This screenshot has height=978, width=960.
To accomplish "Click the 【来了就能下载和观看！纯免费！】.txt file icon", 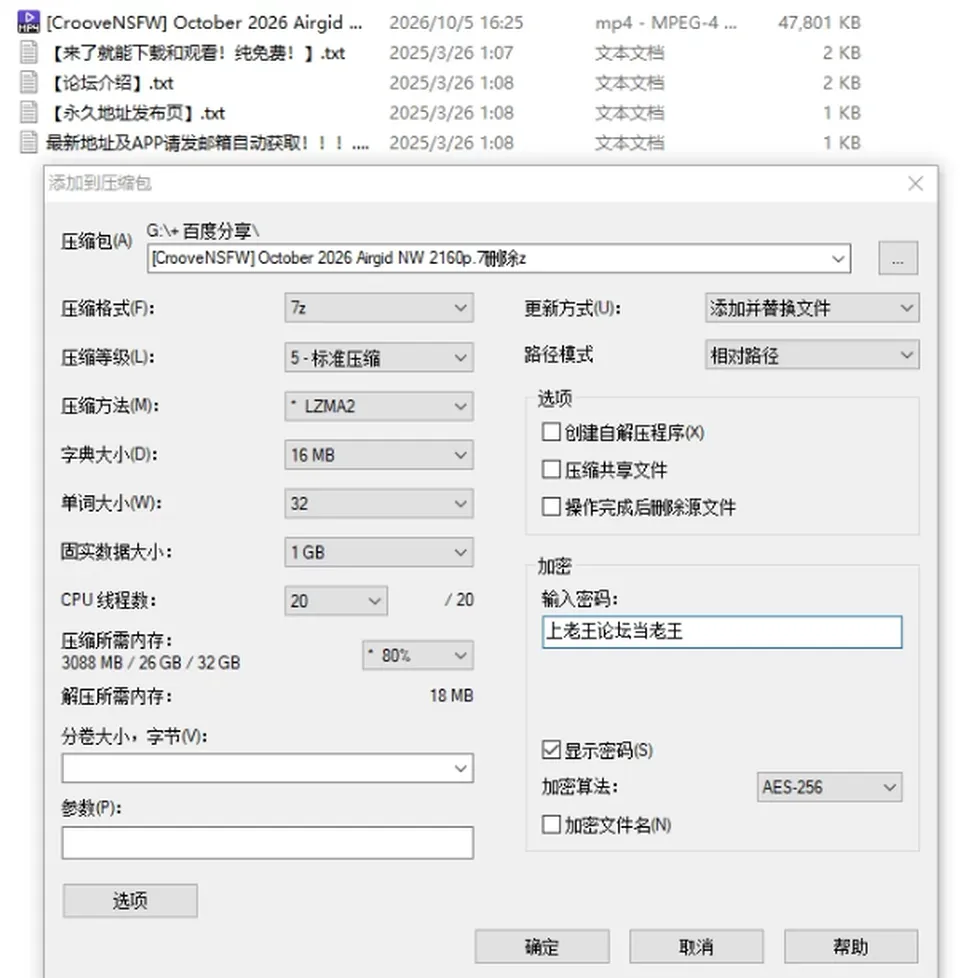I will point(28,52).
